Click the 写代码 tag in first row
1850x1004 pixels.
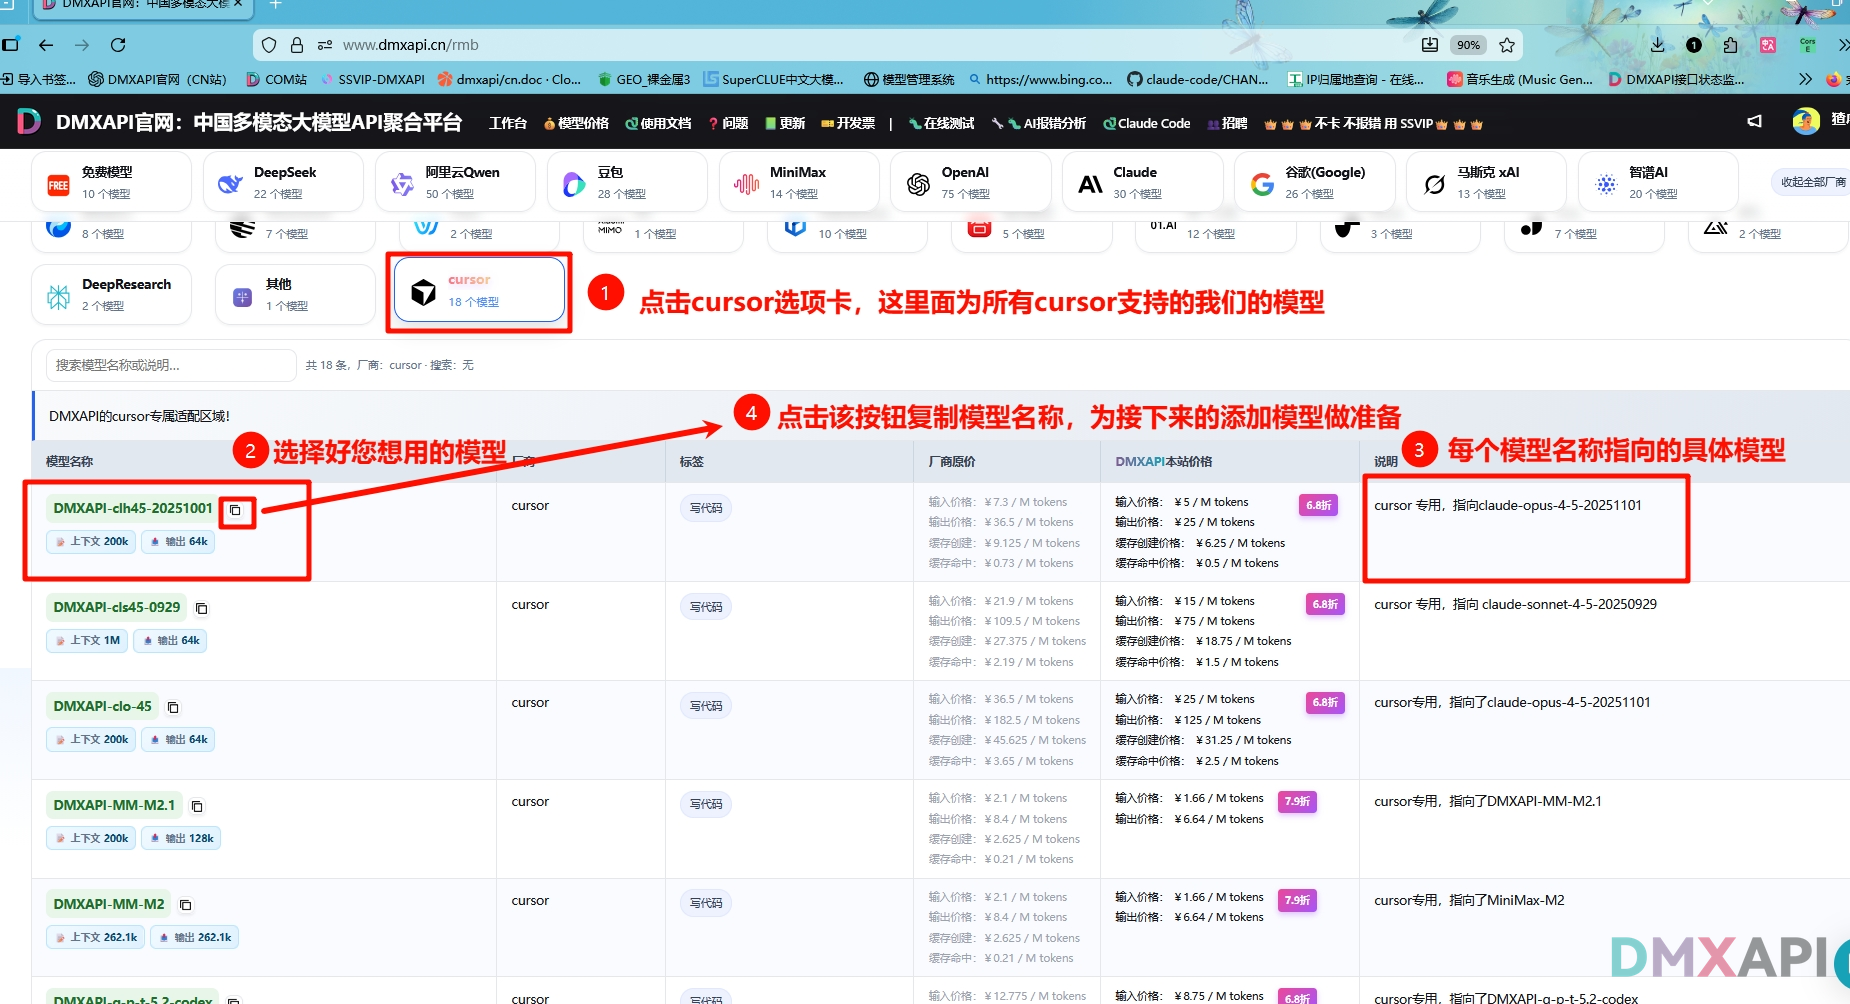tap(706, 508)
